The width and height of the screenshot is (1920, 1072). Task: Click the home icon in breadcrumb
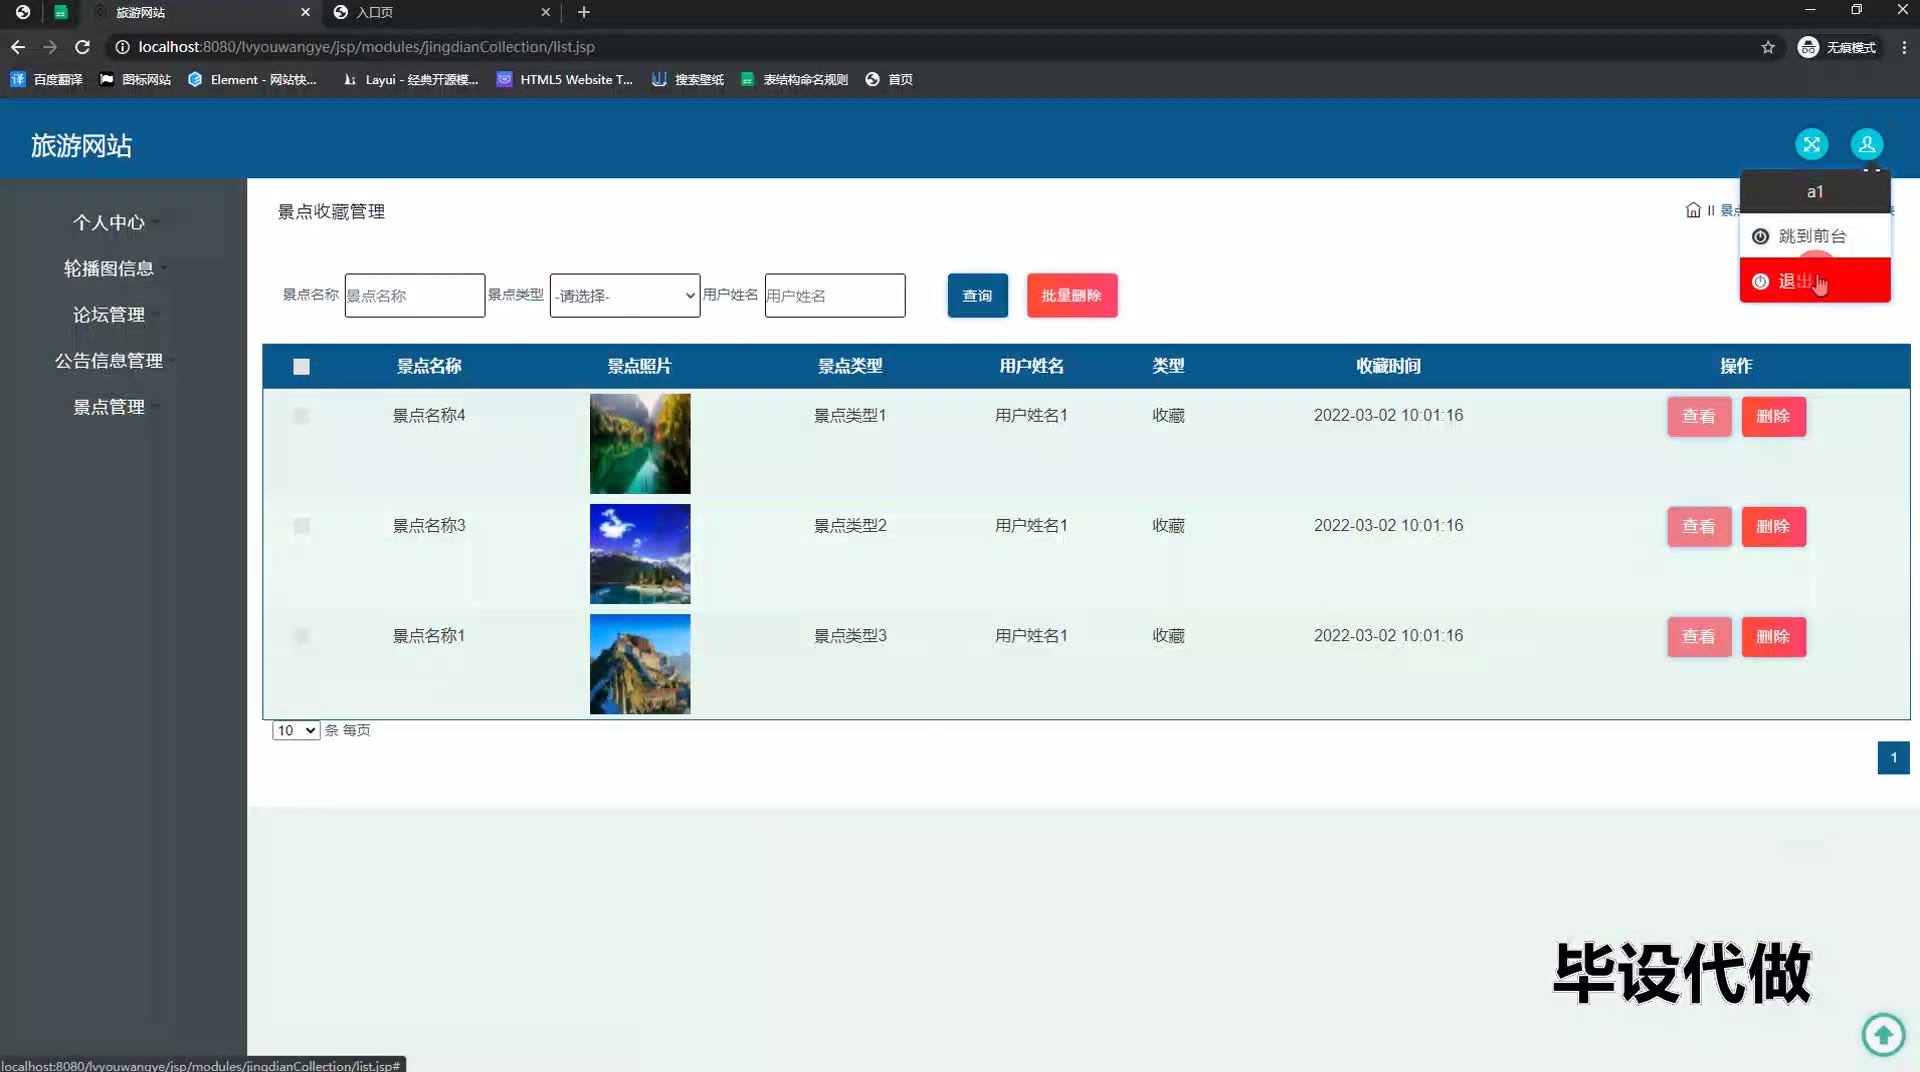pyautogui.click(x=1693, y=210)
